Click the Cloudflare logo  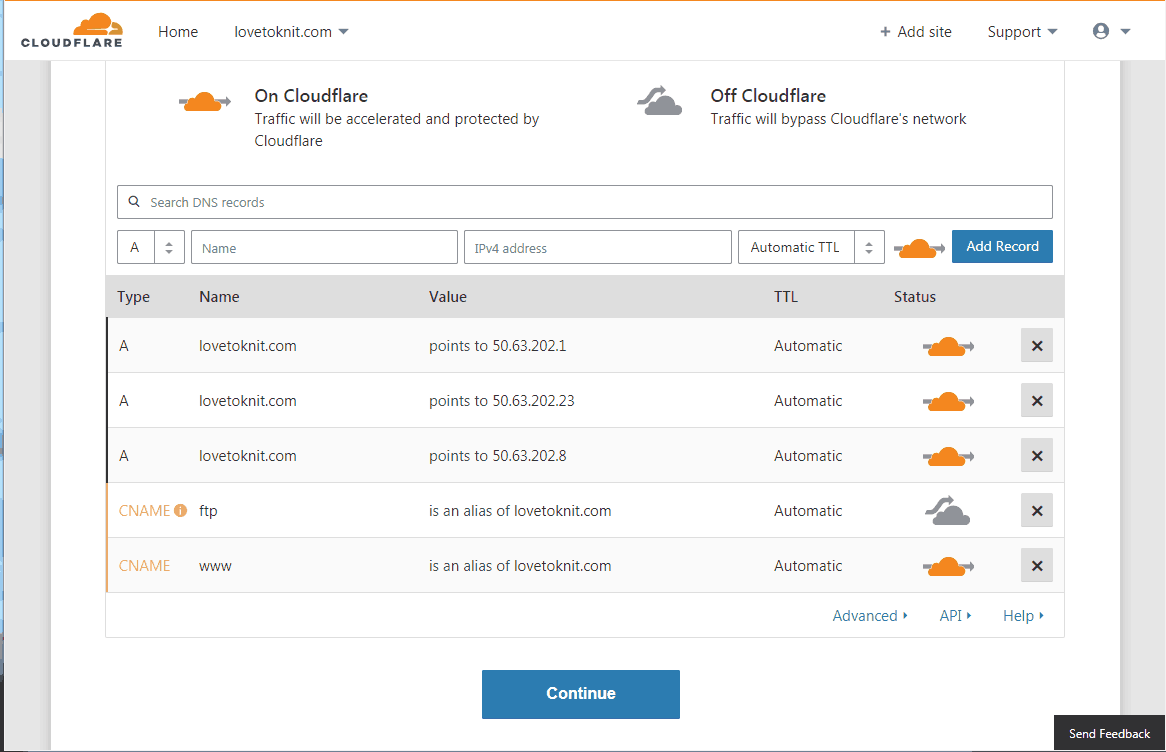point(72,30)
